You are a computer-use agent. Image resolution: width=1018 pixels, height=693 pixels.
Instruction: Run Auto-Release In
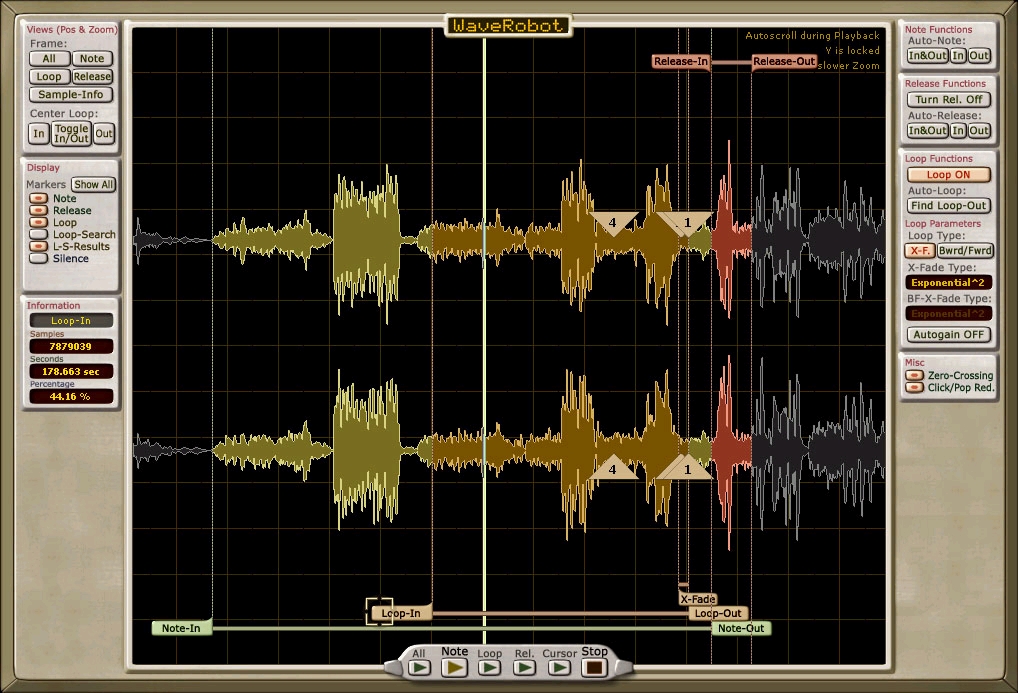[958, 131]
